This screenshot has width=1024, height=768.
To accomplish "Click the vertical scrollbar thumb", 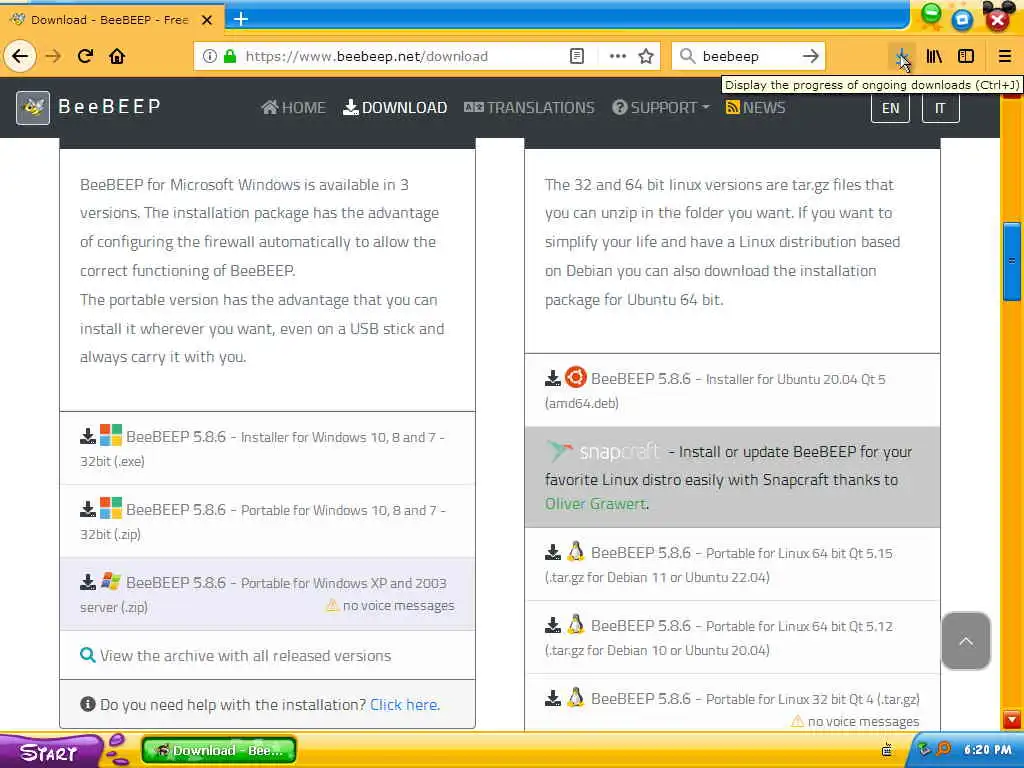I will 1012,261.
